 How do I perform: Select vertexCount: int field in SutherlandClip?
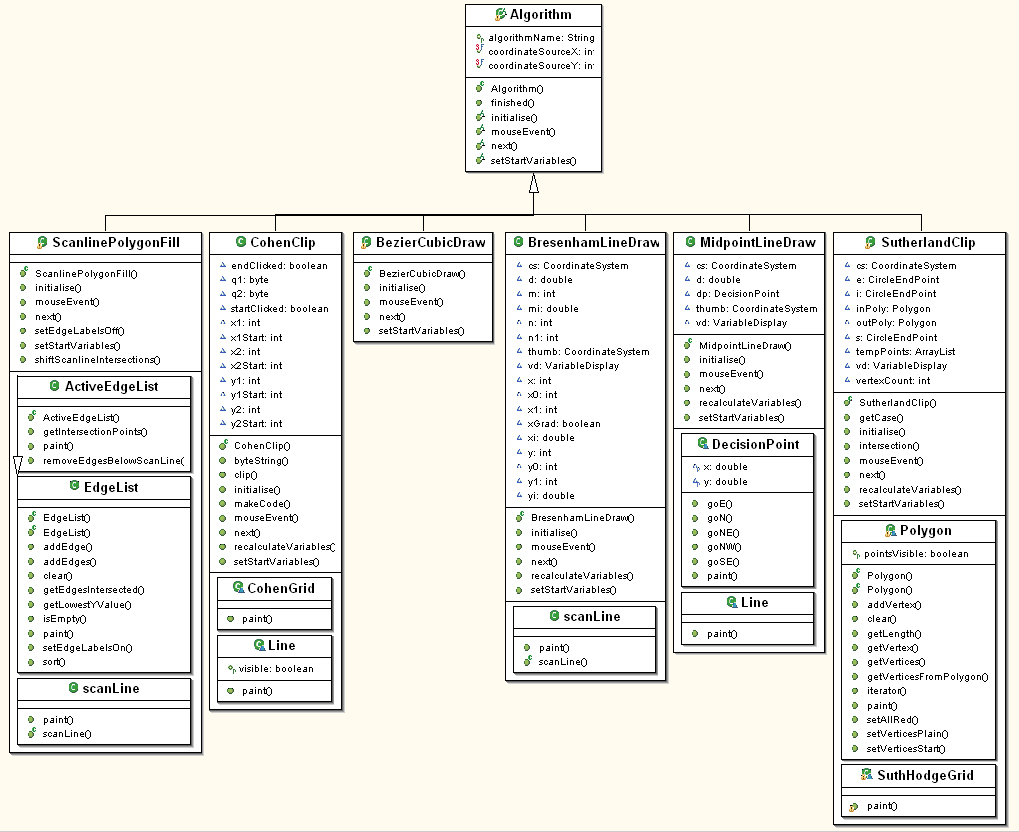[893, 381]
